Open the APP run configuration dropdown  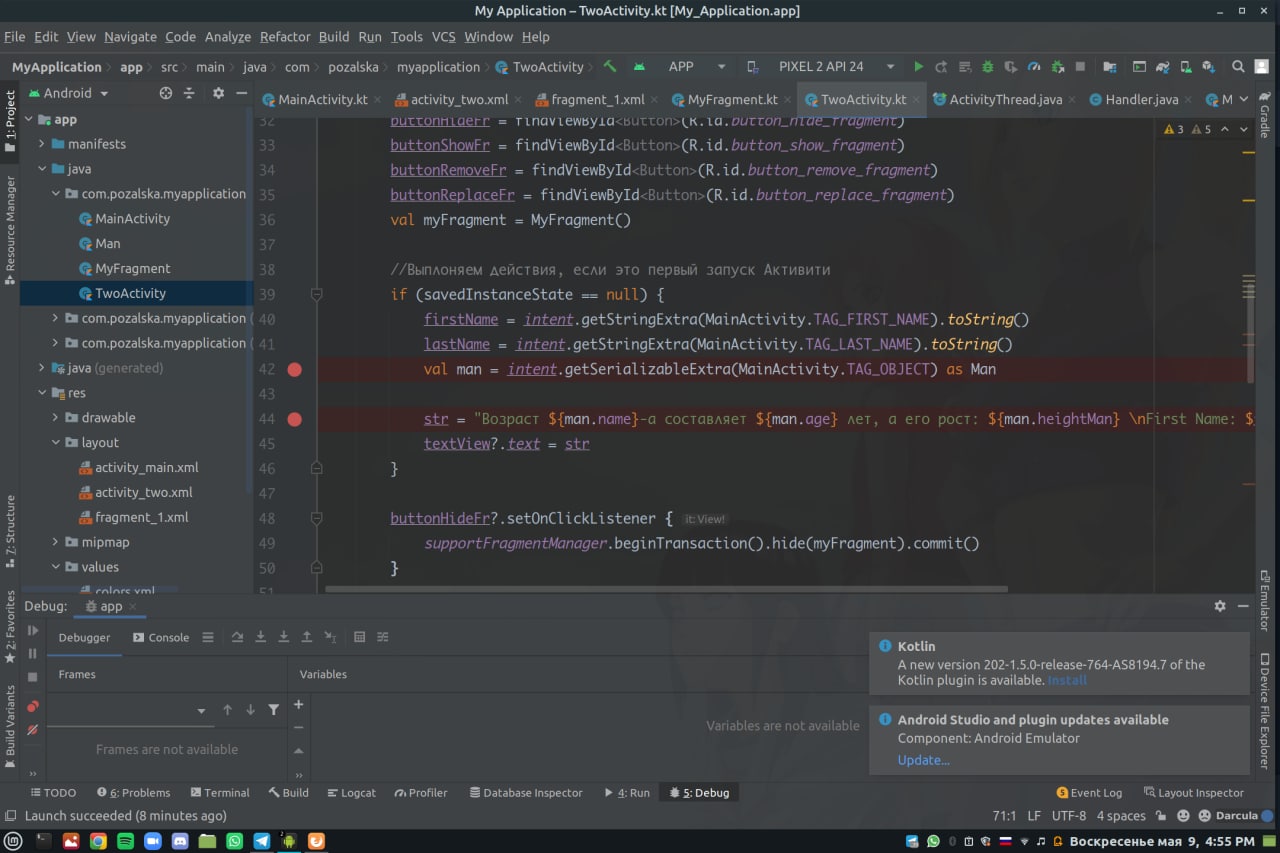tap(697, 67)
